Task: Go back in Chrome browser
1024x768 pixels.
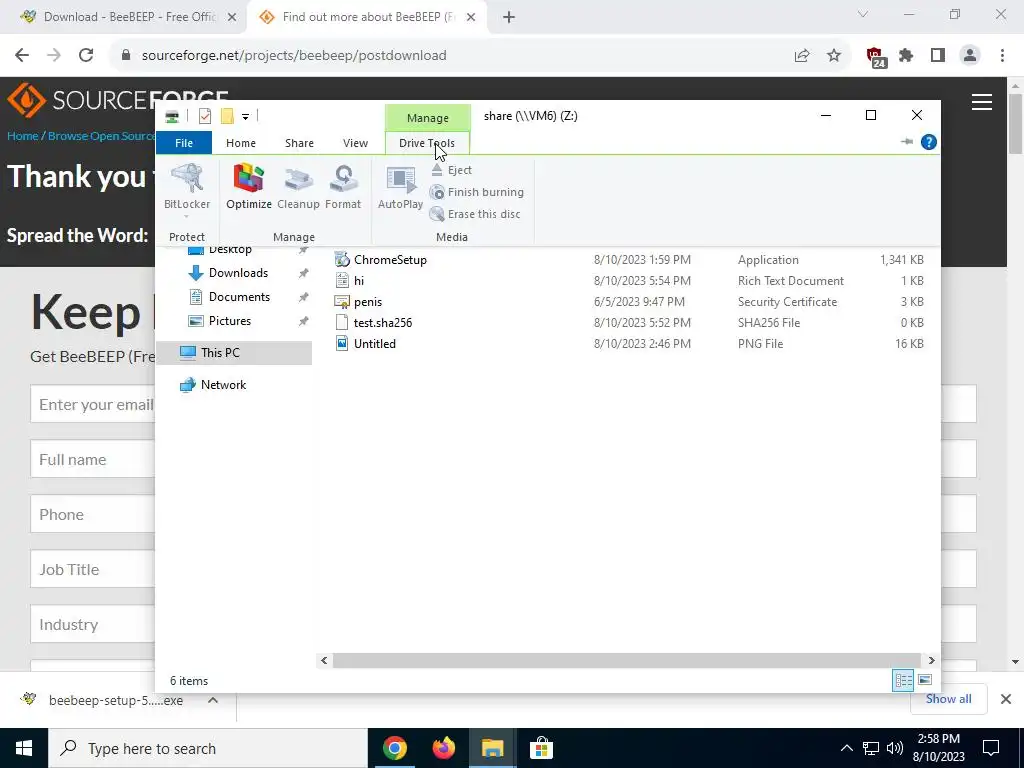Action: coord(22,56)
